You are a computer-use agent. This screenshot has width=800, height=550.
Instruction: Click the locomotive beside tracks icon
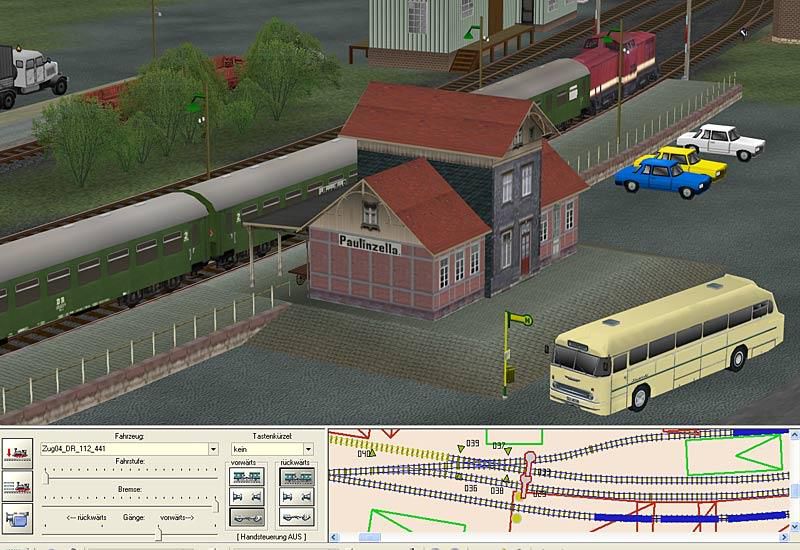tap(17, 488)
